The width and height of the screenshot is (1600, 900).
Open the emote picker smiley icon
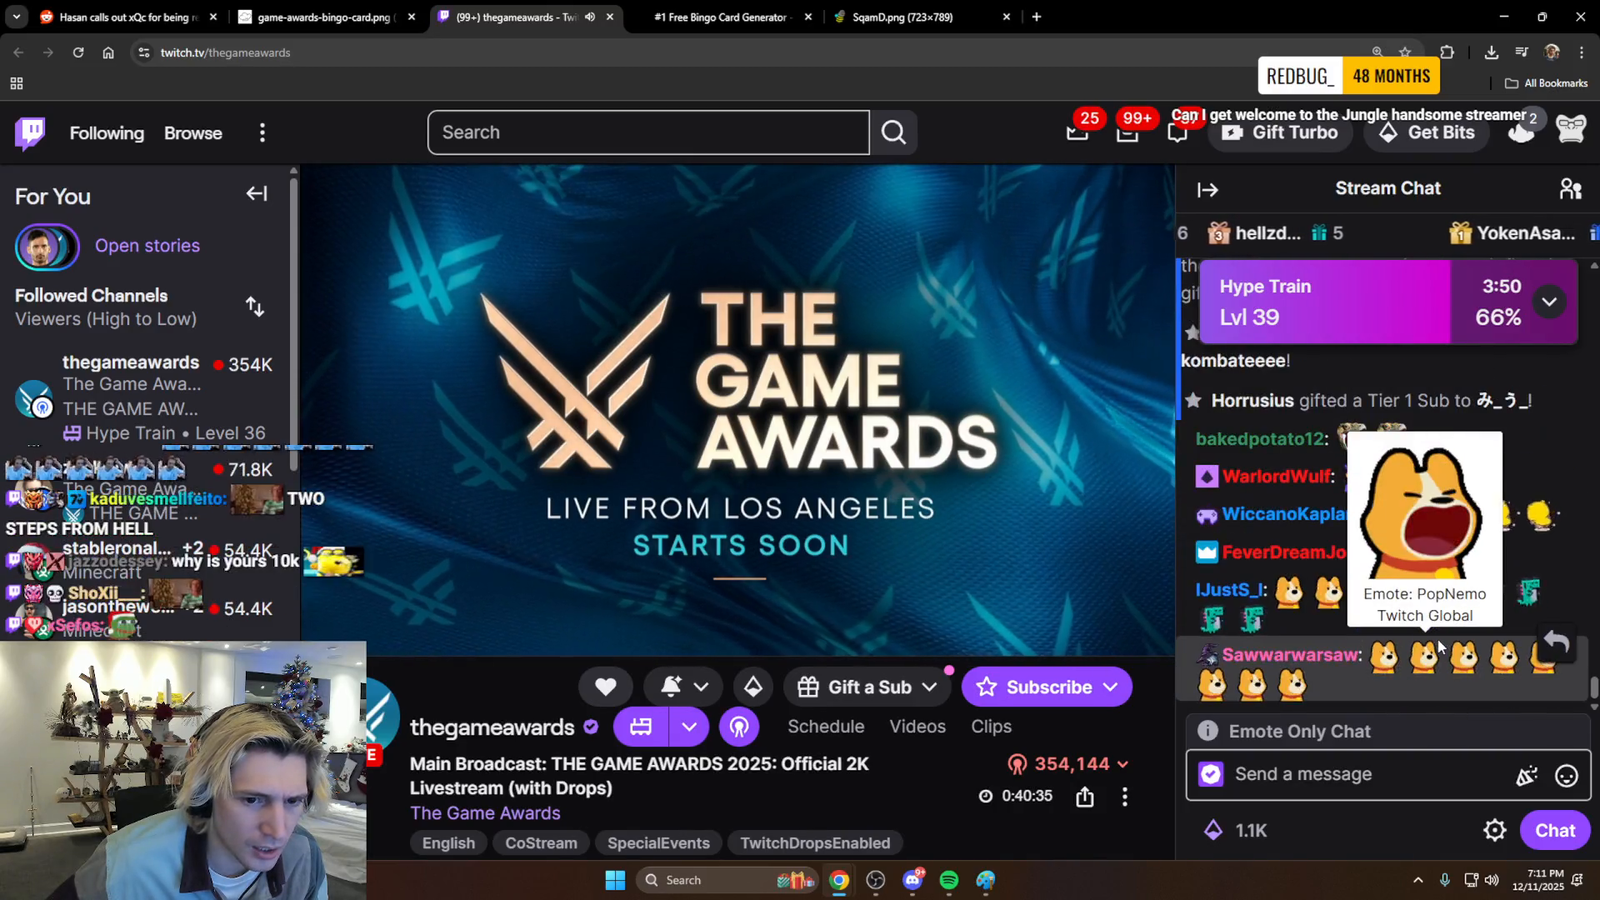[x=1566, y=775]
